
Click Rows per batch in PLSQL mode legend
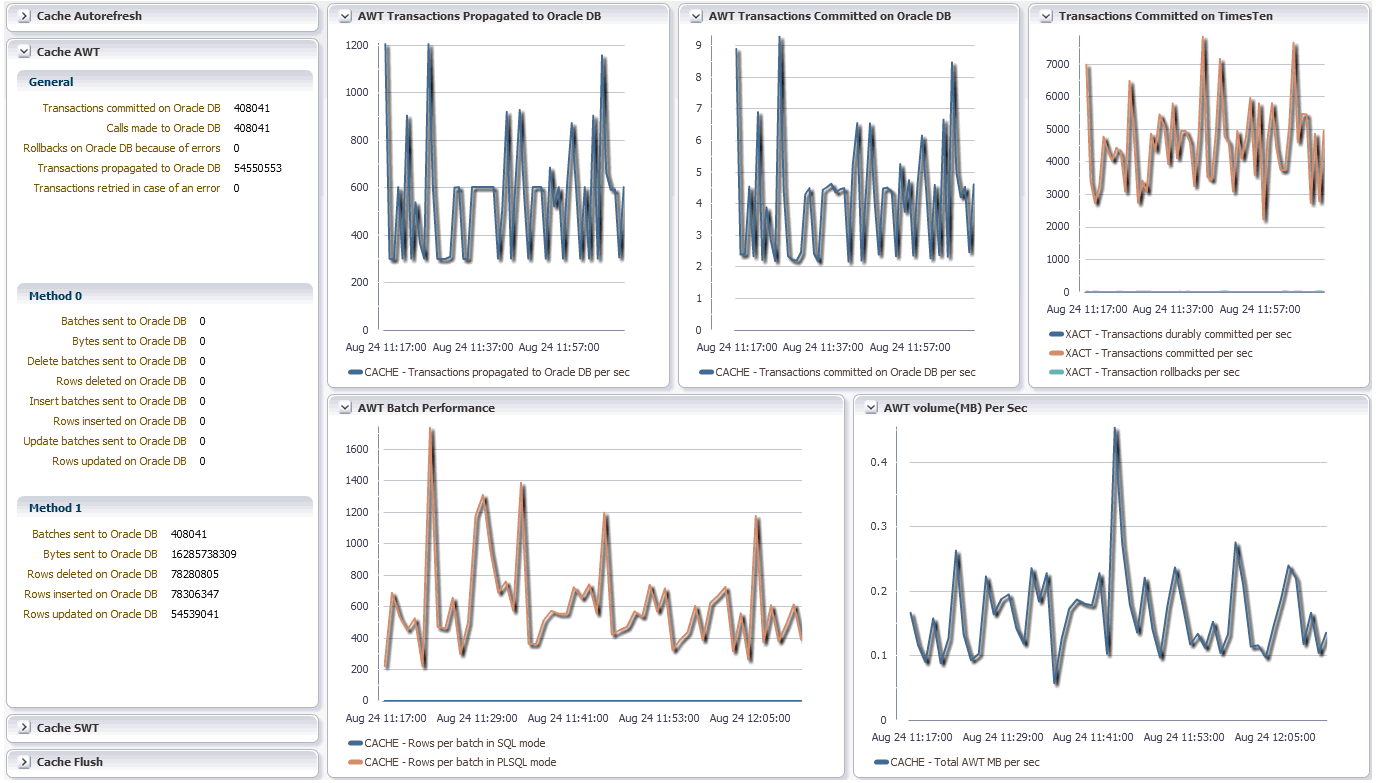click(452, 762)
